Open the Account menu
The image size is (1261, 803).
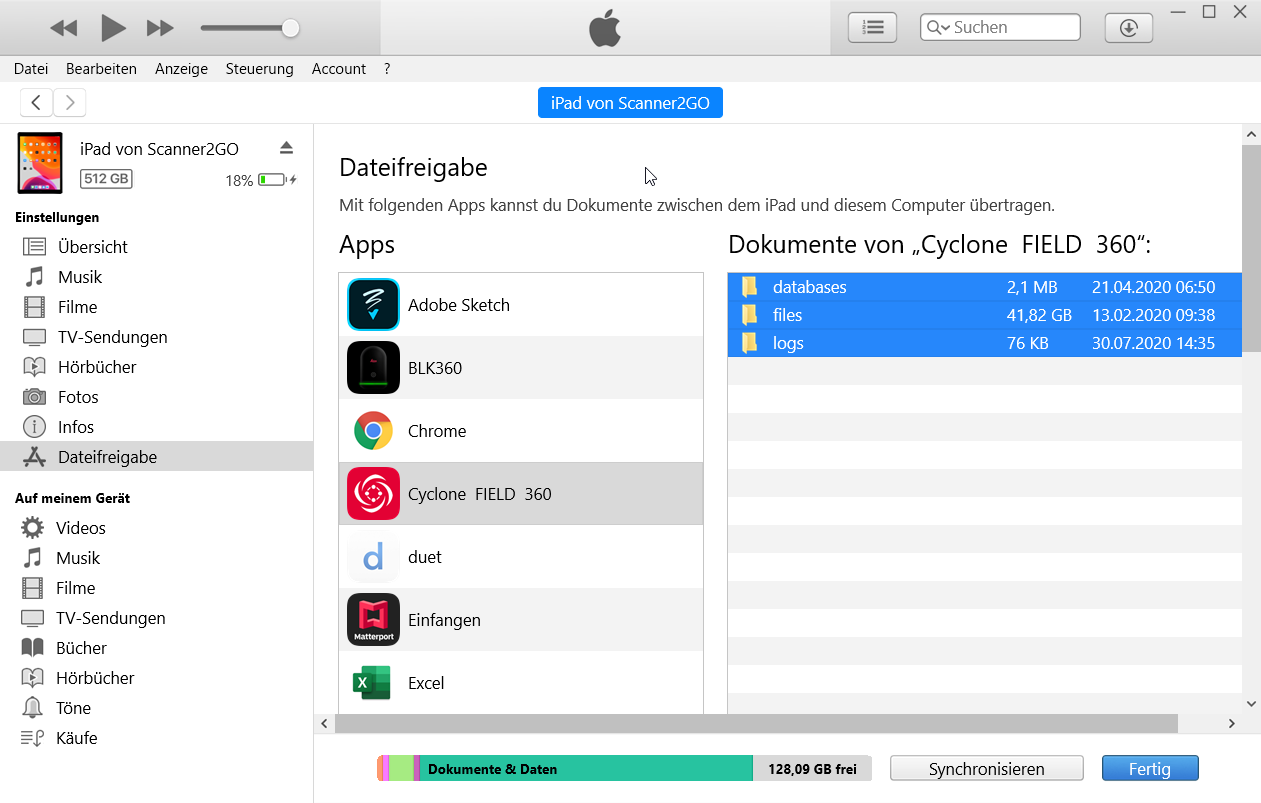(x=339, y=69)
